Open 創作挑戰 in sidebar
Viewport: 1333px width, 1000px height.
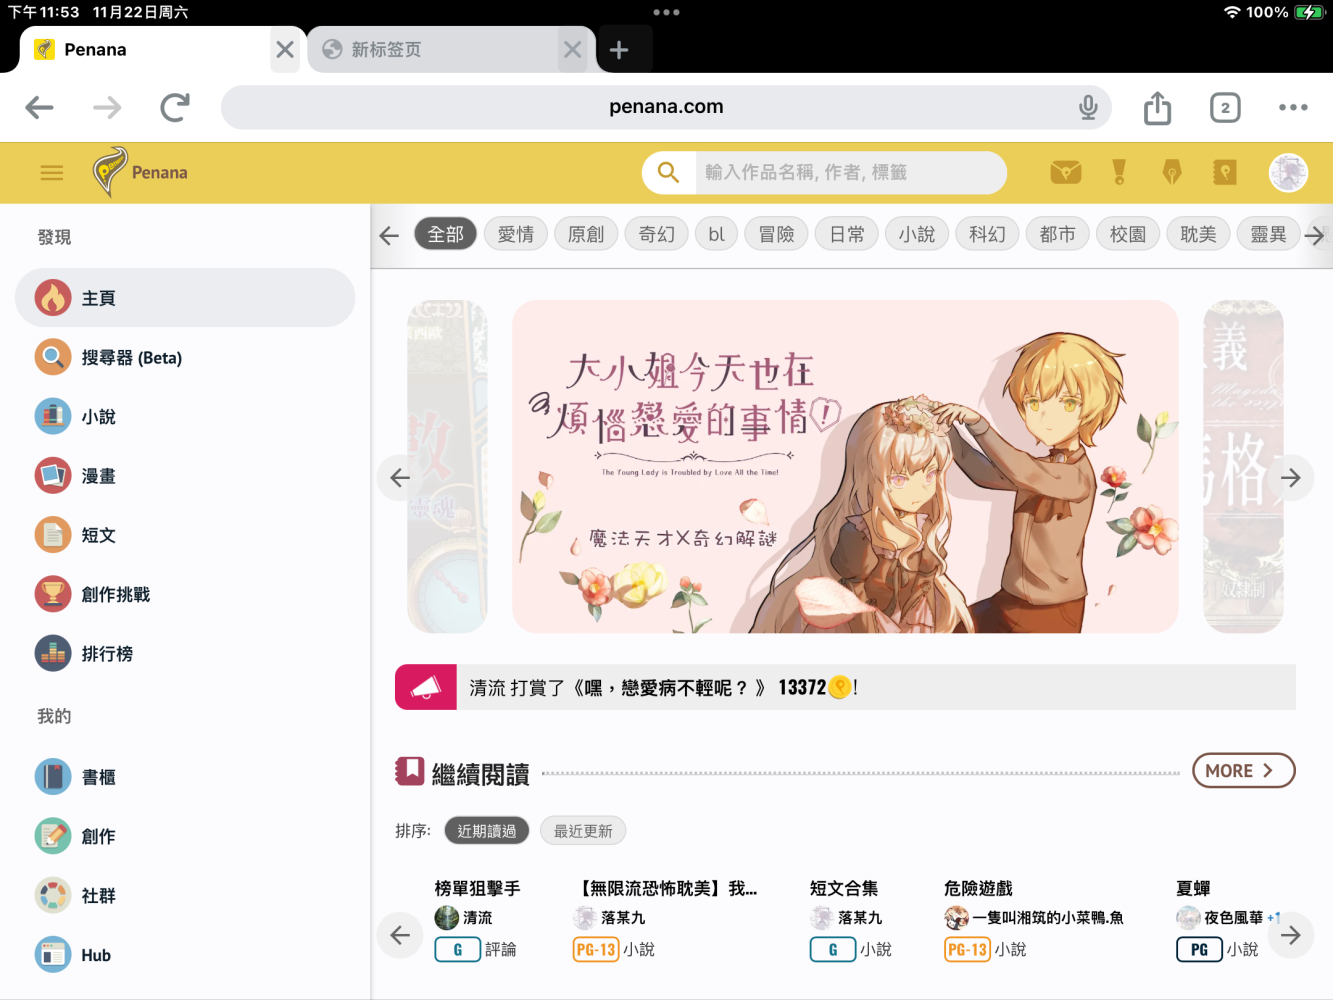point(185,594)
